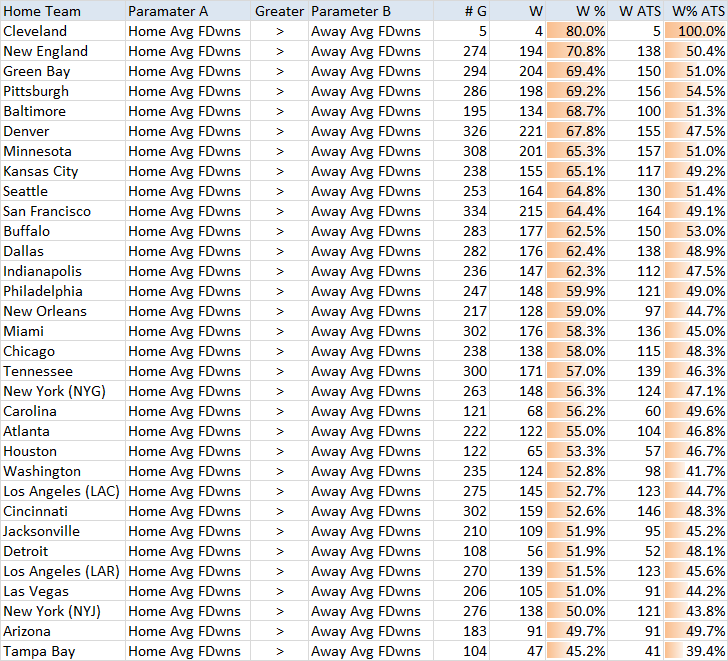Select the Las Vegas team cell
Viewport: 728px width, 661px height.
tap(63, 590)
